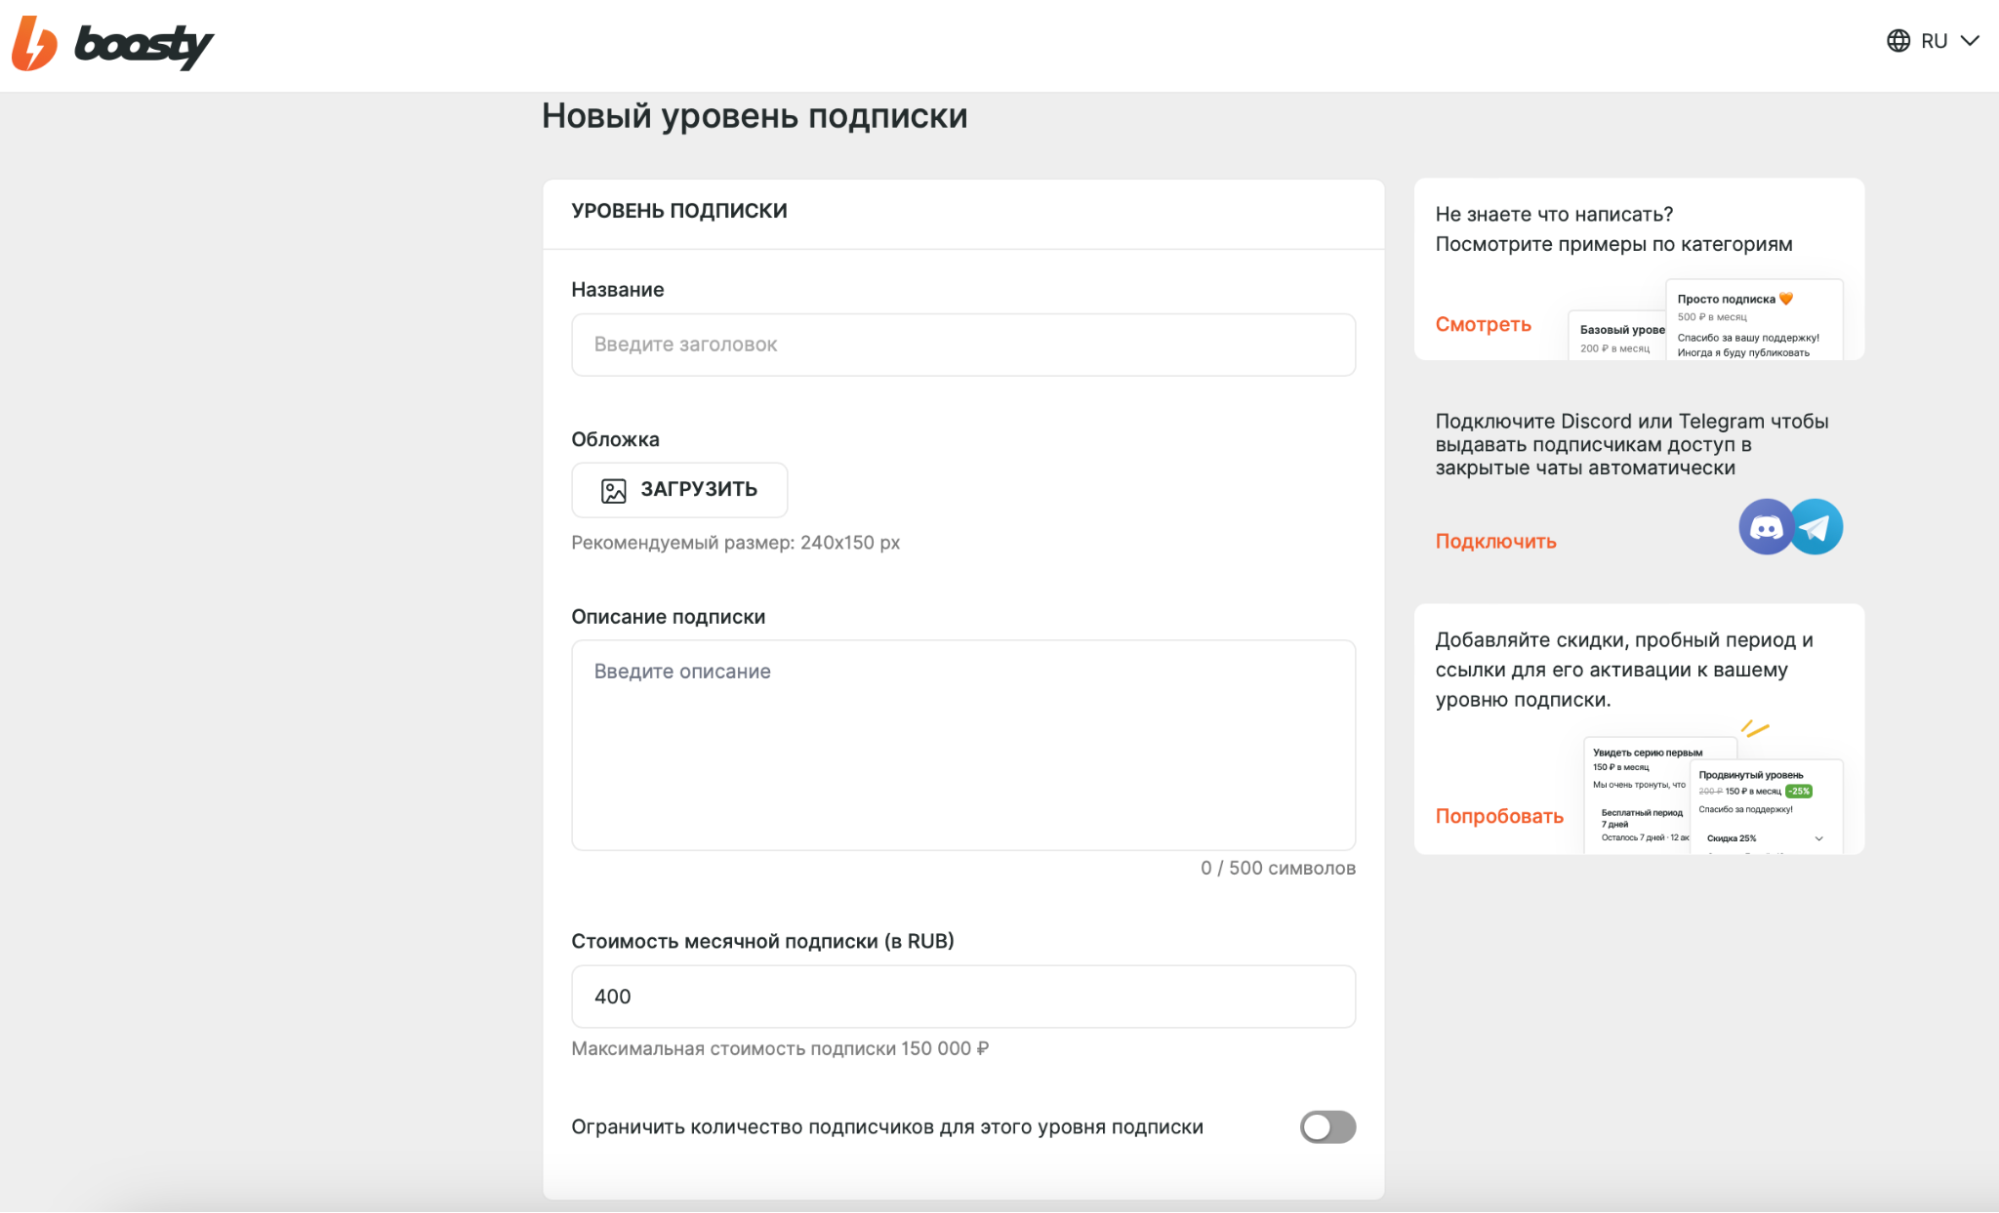Click the globe language icon
This screenshot has height=1213, width=1999.
pos(1897,41)
